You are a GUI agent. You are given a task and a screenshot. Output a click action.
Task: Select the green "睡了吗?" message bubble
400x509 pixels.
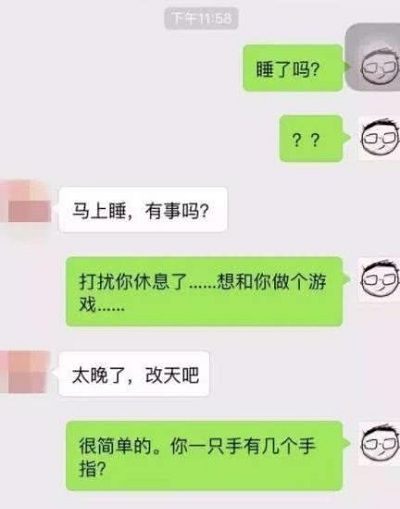293,68
